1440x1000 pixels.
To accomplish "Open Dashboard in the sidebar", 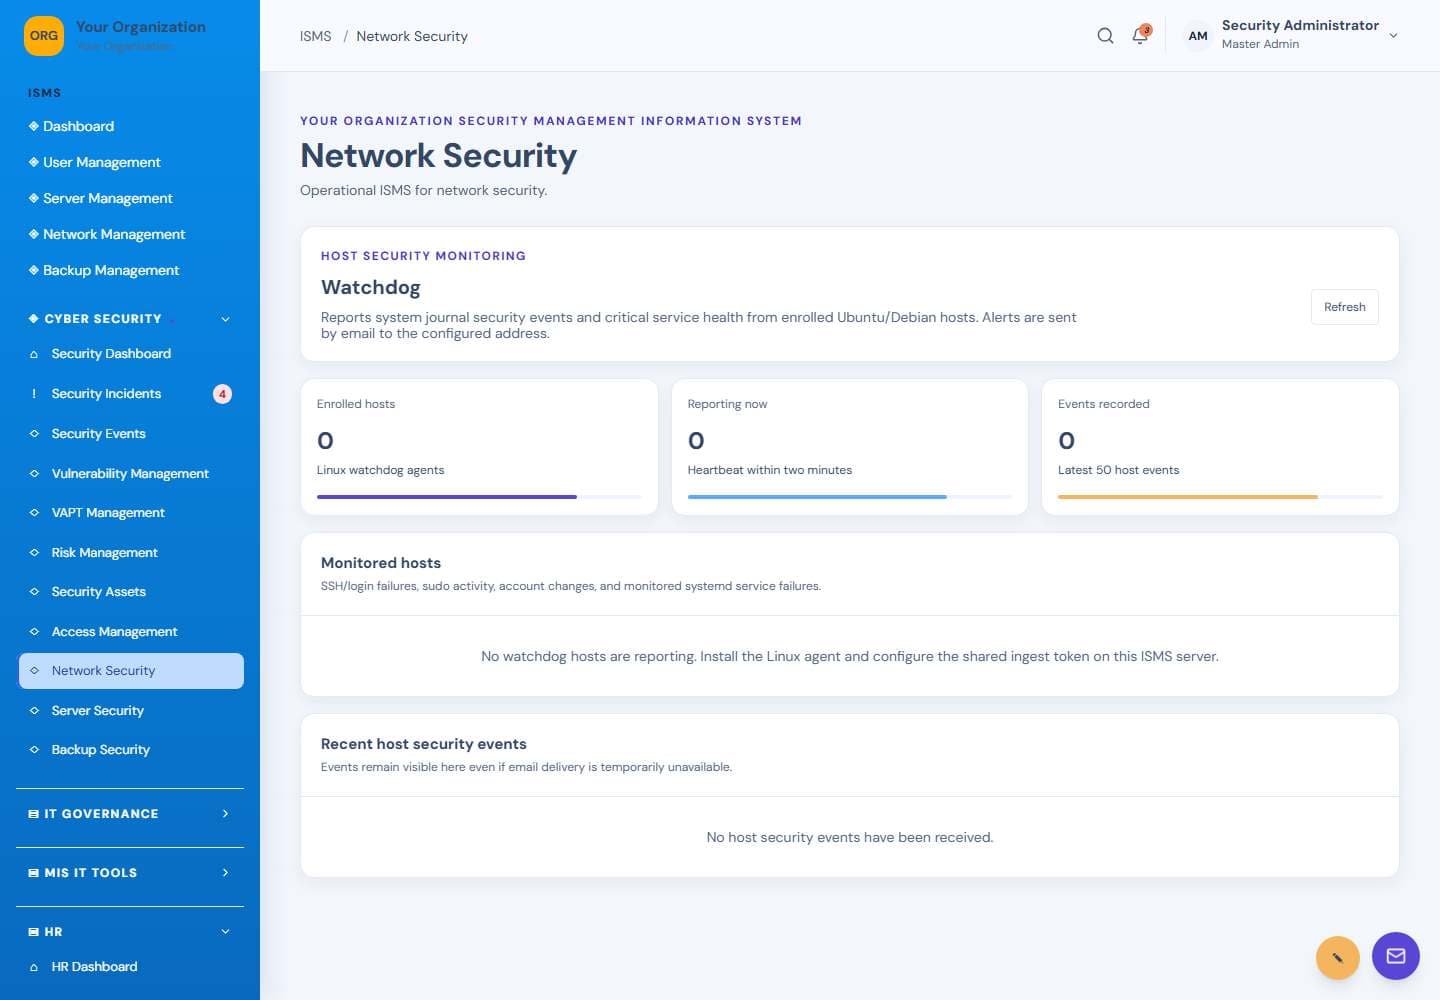I will (78, 126).
